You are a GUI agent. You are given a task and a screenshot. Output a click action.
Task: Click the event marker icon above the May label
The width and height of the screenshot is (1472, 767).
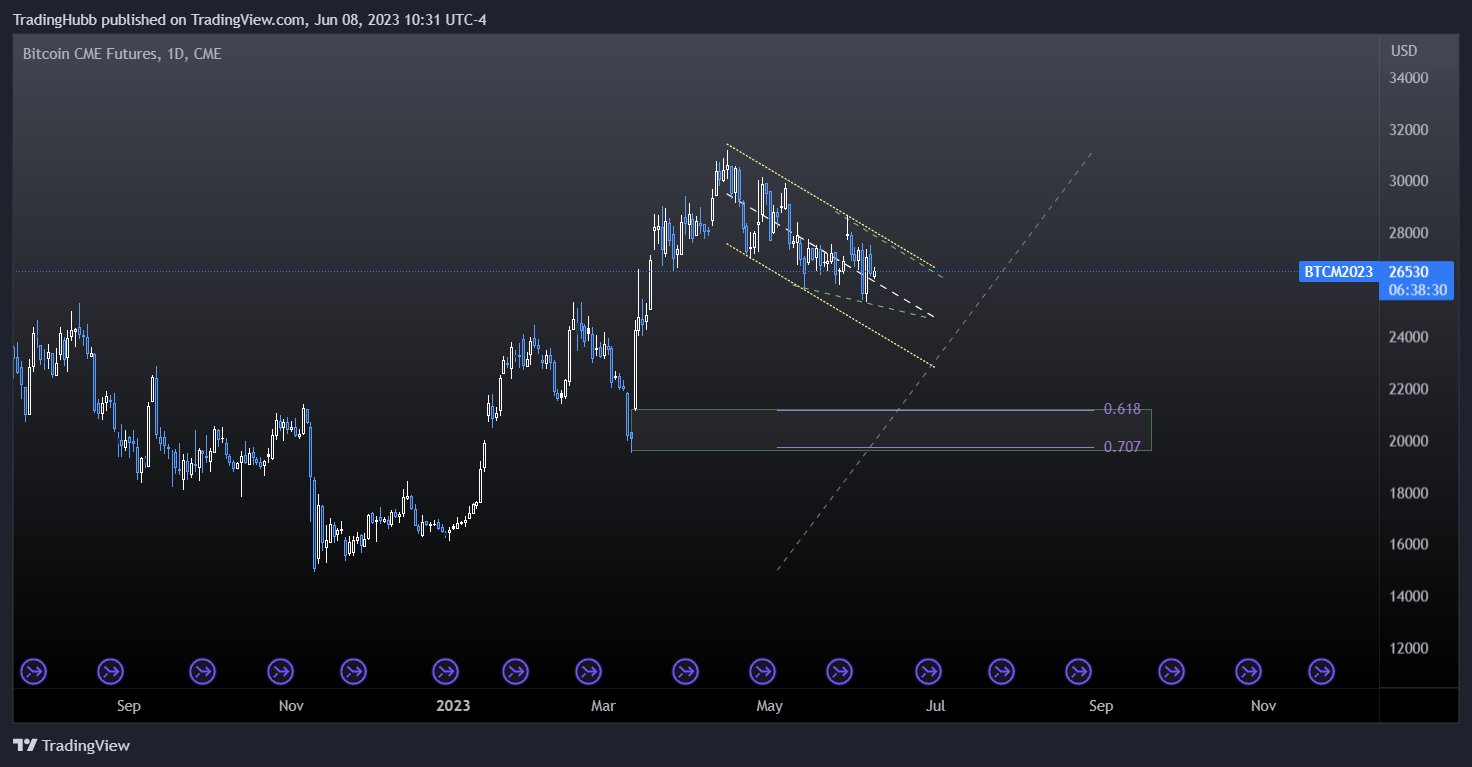(x=762, y=671)
